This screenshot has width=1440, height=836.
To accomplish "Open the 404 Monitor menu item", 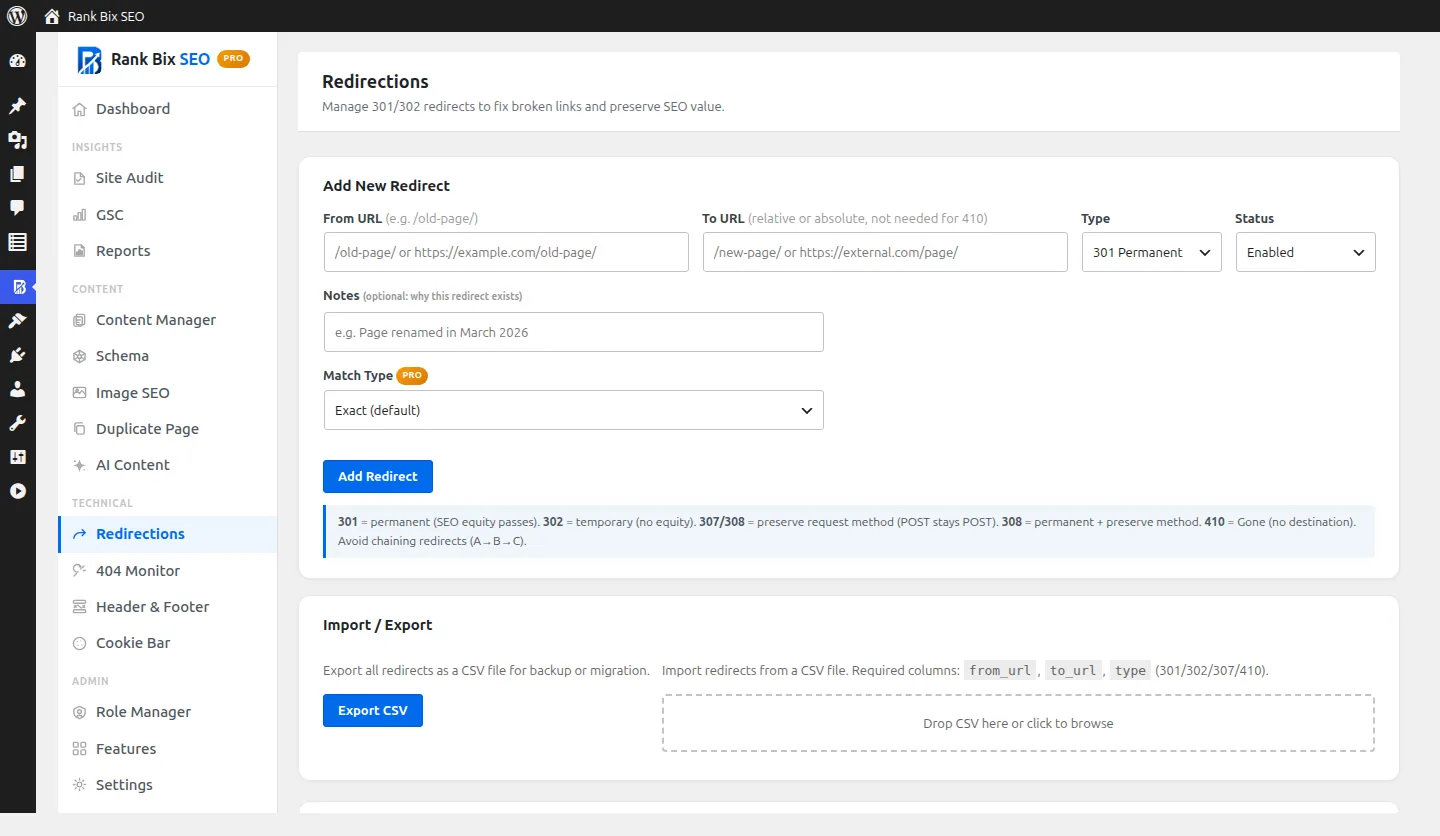I will (168, 571).
